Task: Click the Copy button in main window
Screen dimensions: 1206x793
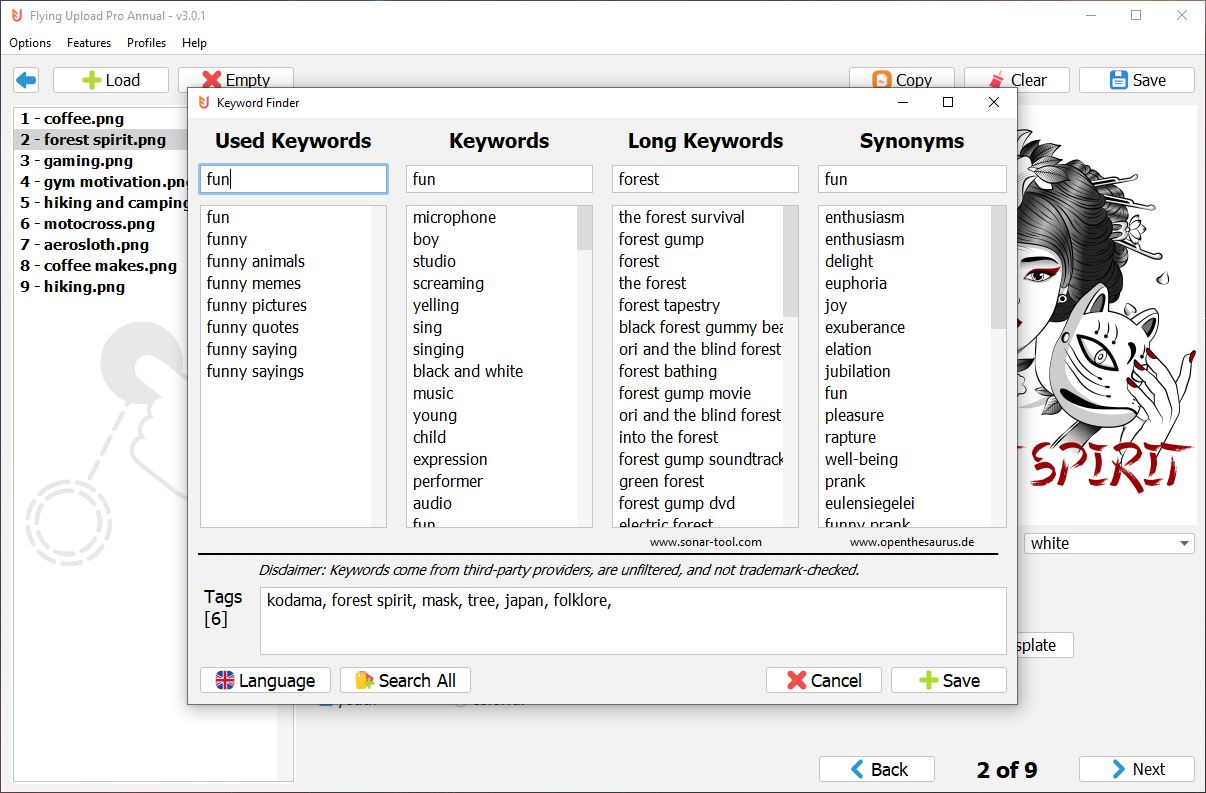Action: point(902,80)
